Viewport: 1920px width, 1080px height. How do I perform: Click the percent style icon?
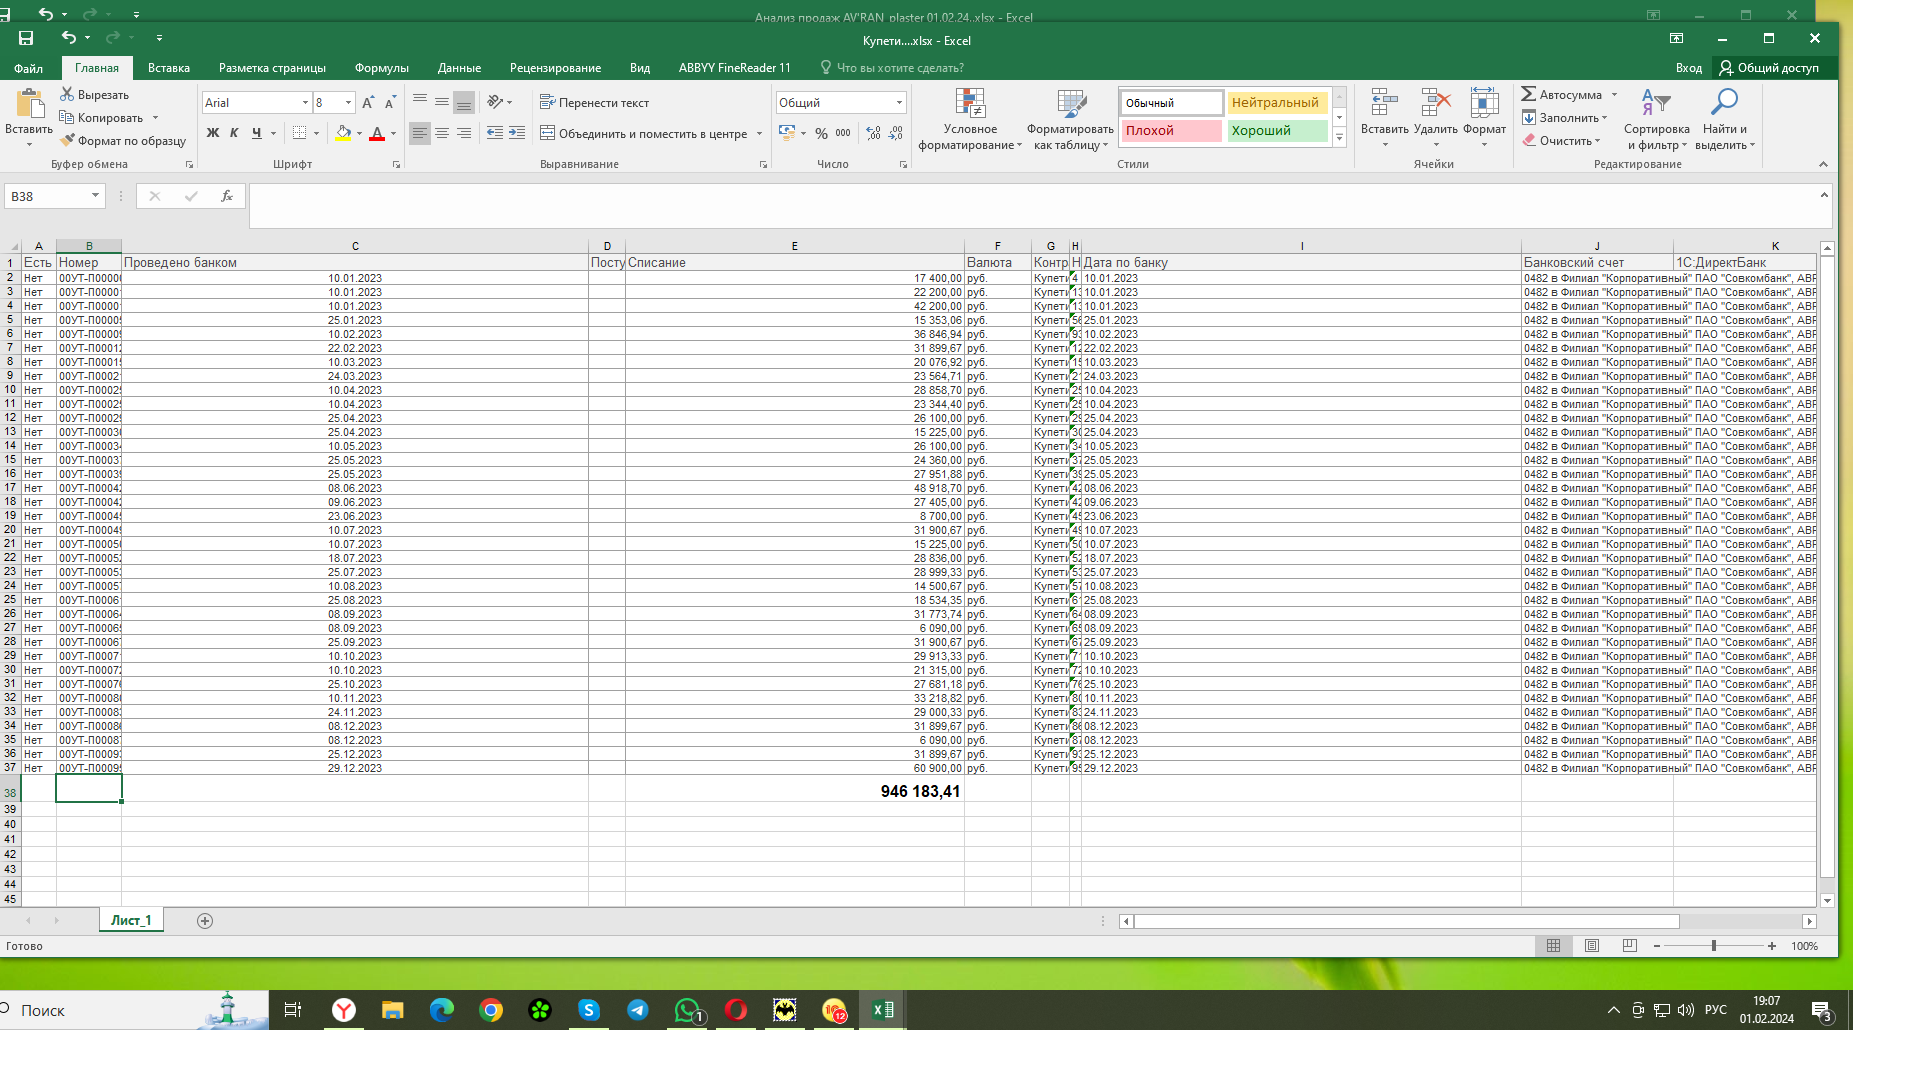point(821,133)
